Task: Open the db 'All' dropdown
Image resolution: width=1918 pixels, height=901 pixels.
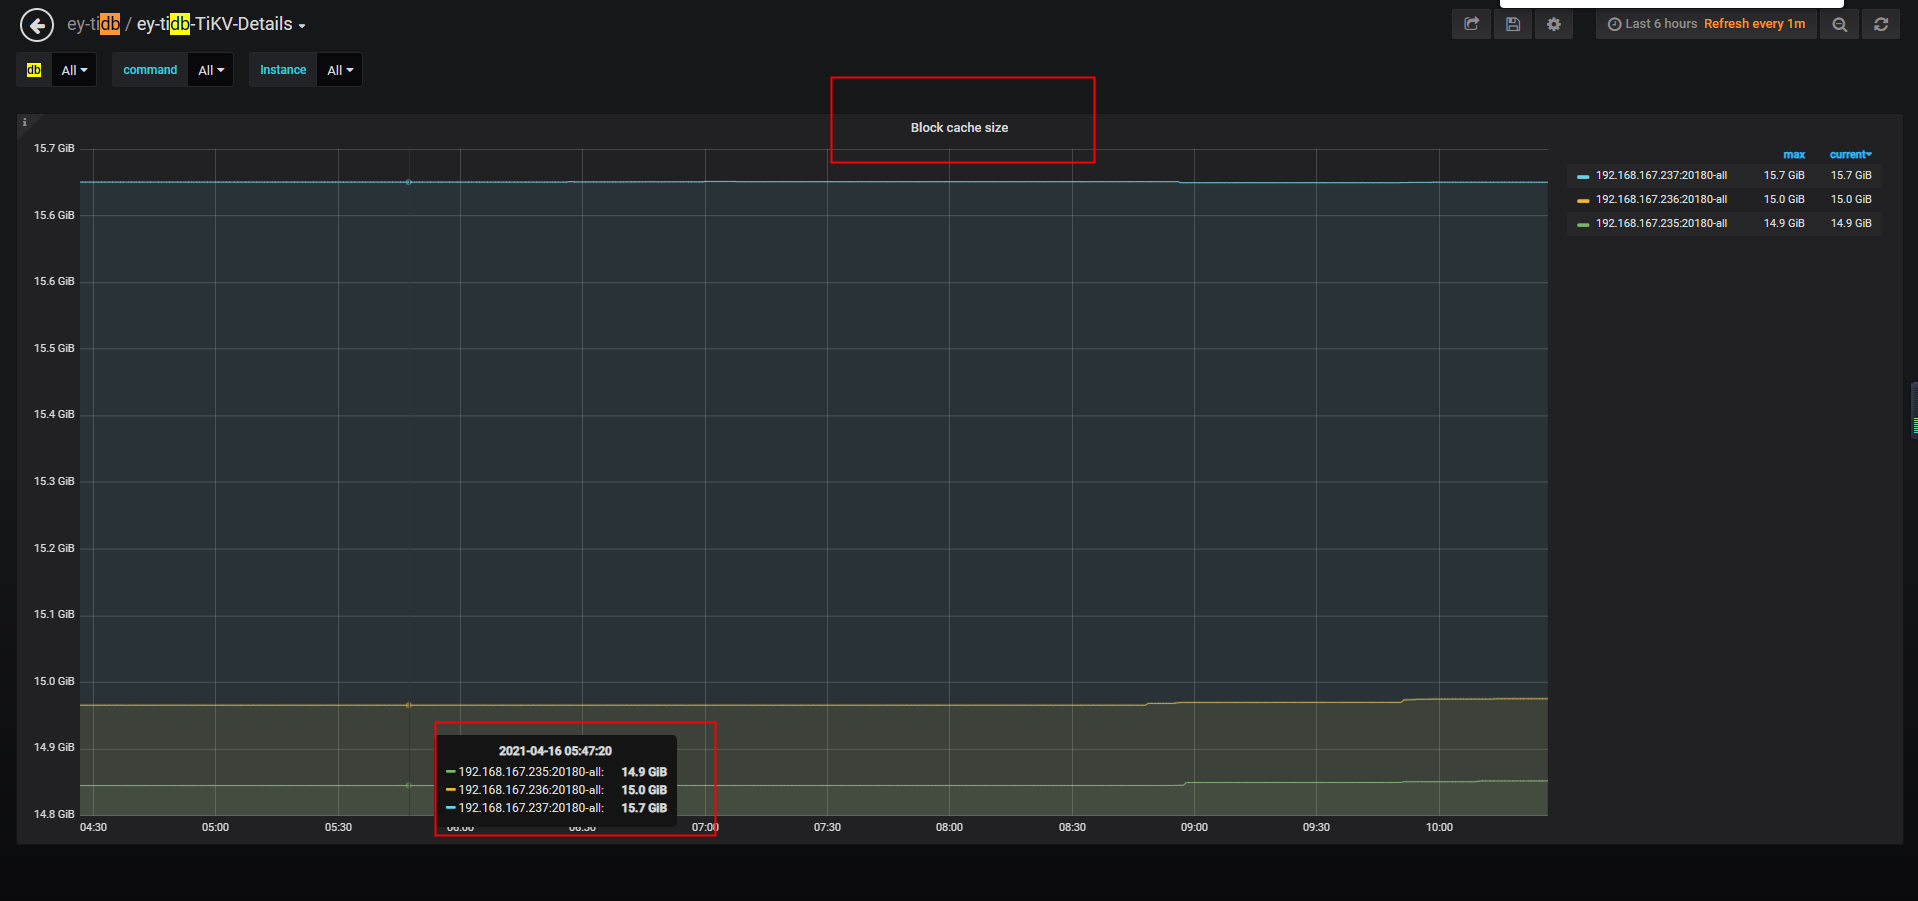Action: (74, 70)
